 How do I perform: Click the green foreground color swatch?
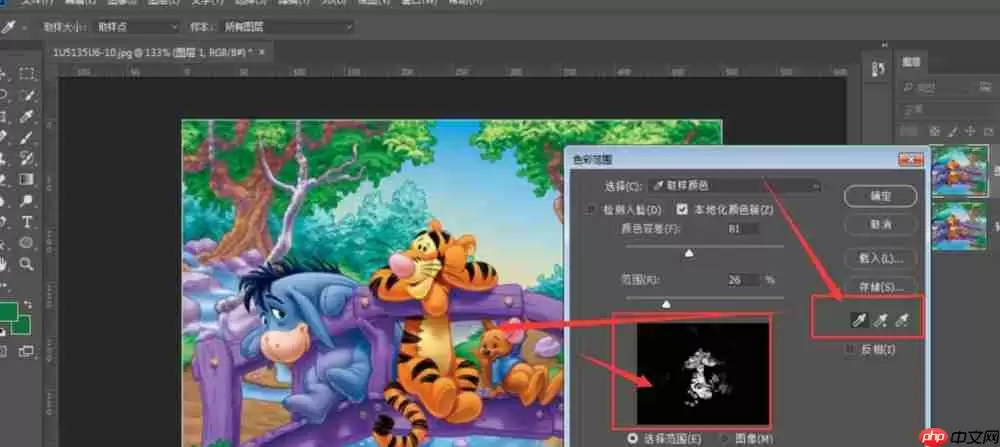coord(8,312)
